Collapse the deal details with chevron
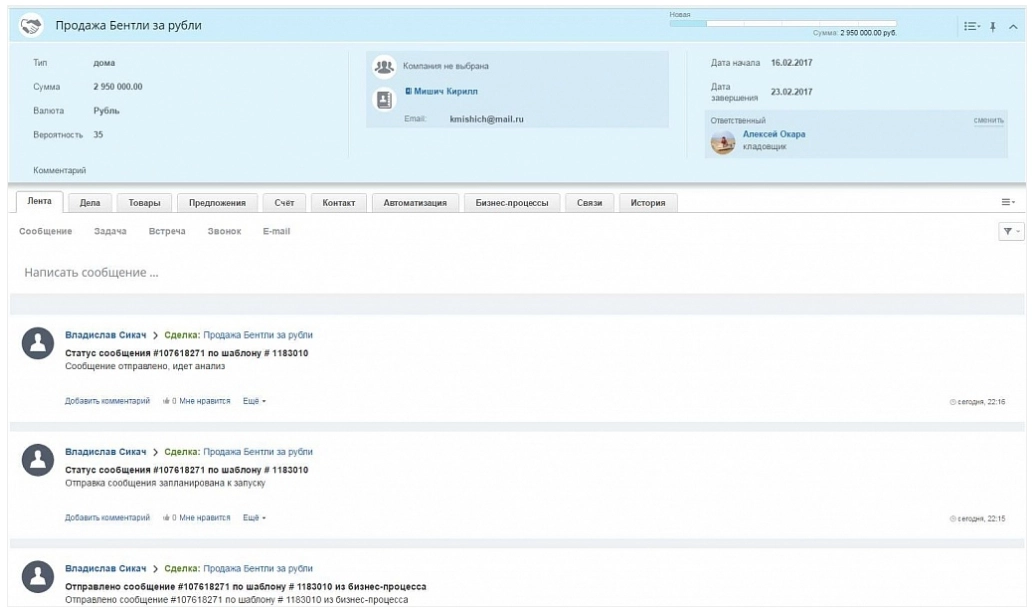 (1011, 25)
